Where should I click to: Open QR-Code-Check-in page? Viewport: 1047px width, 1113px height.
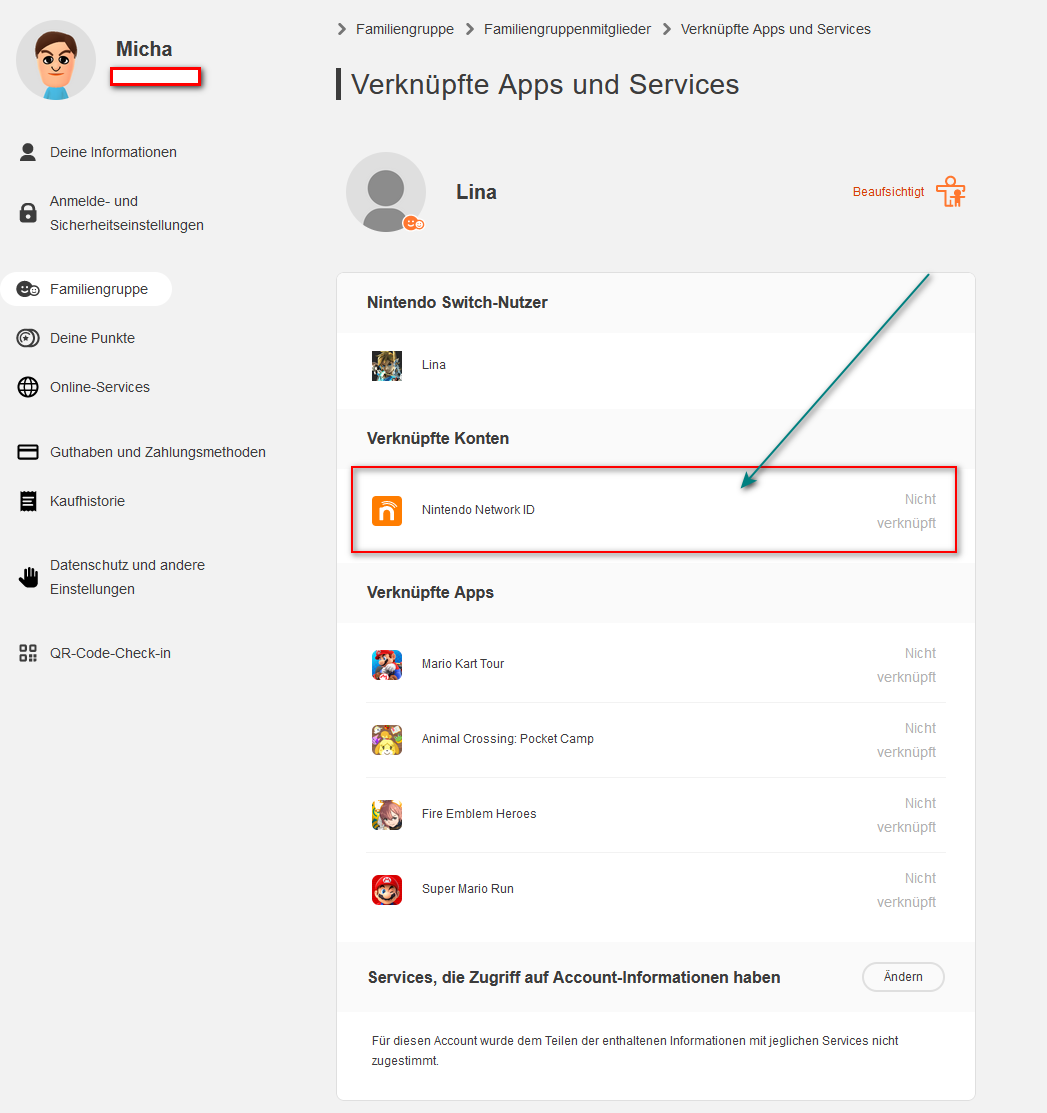click(110, 653)
